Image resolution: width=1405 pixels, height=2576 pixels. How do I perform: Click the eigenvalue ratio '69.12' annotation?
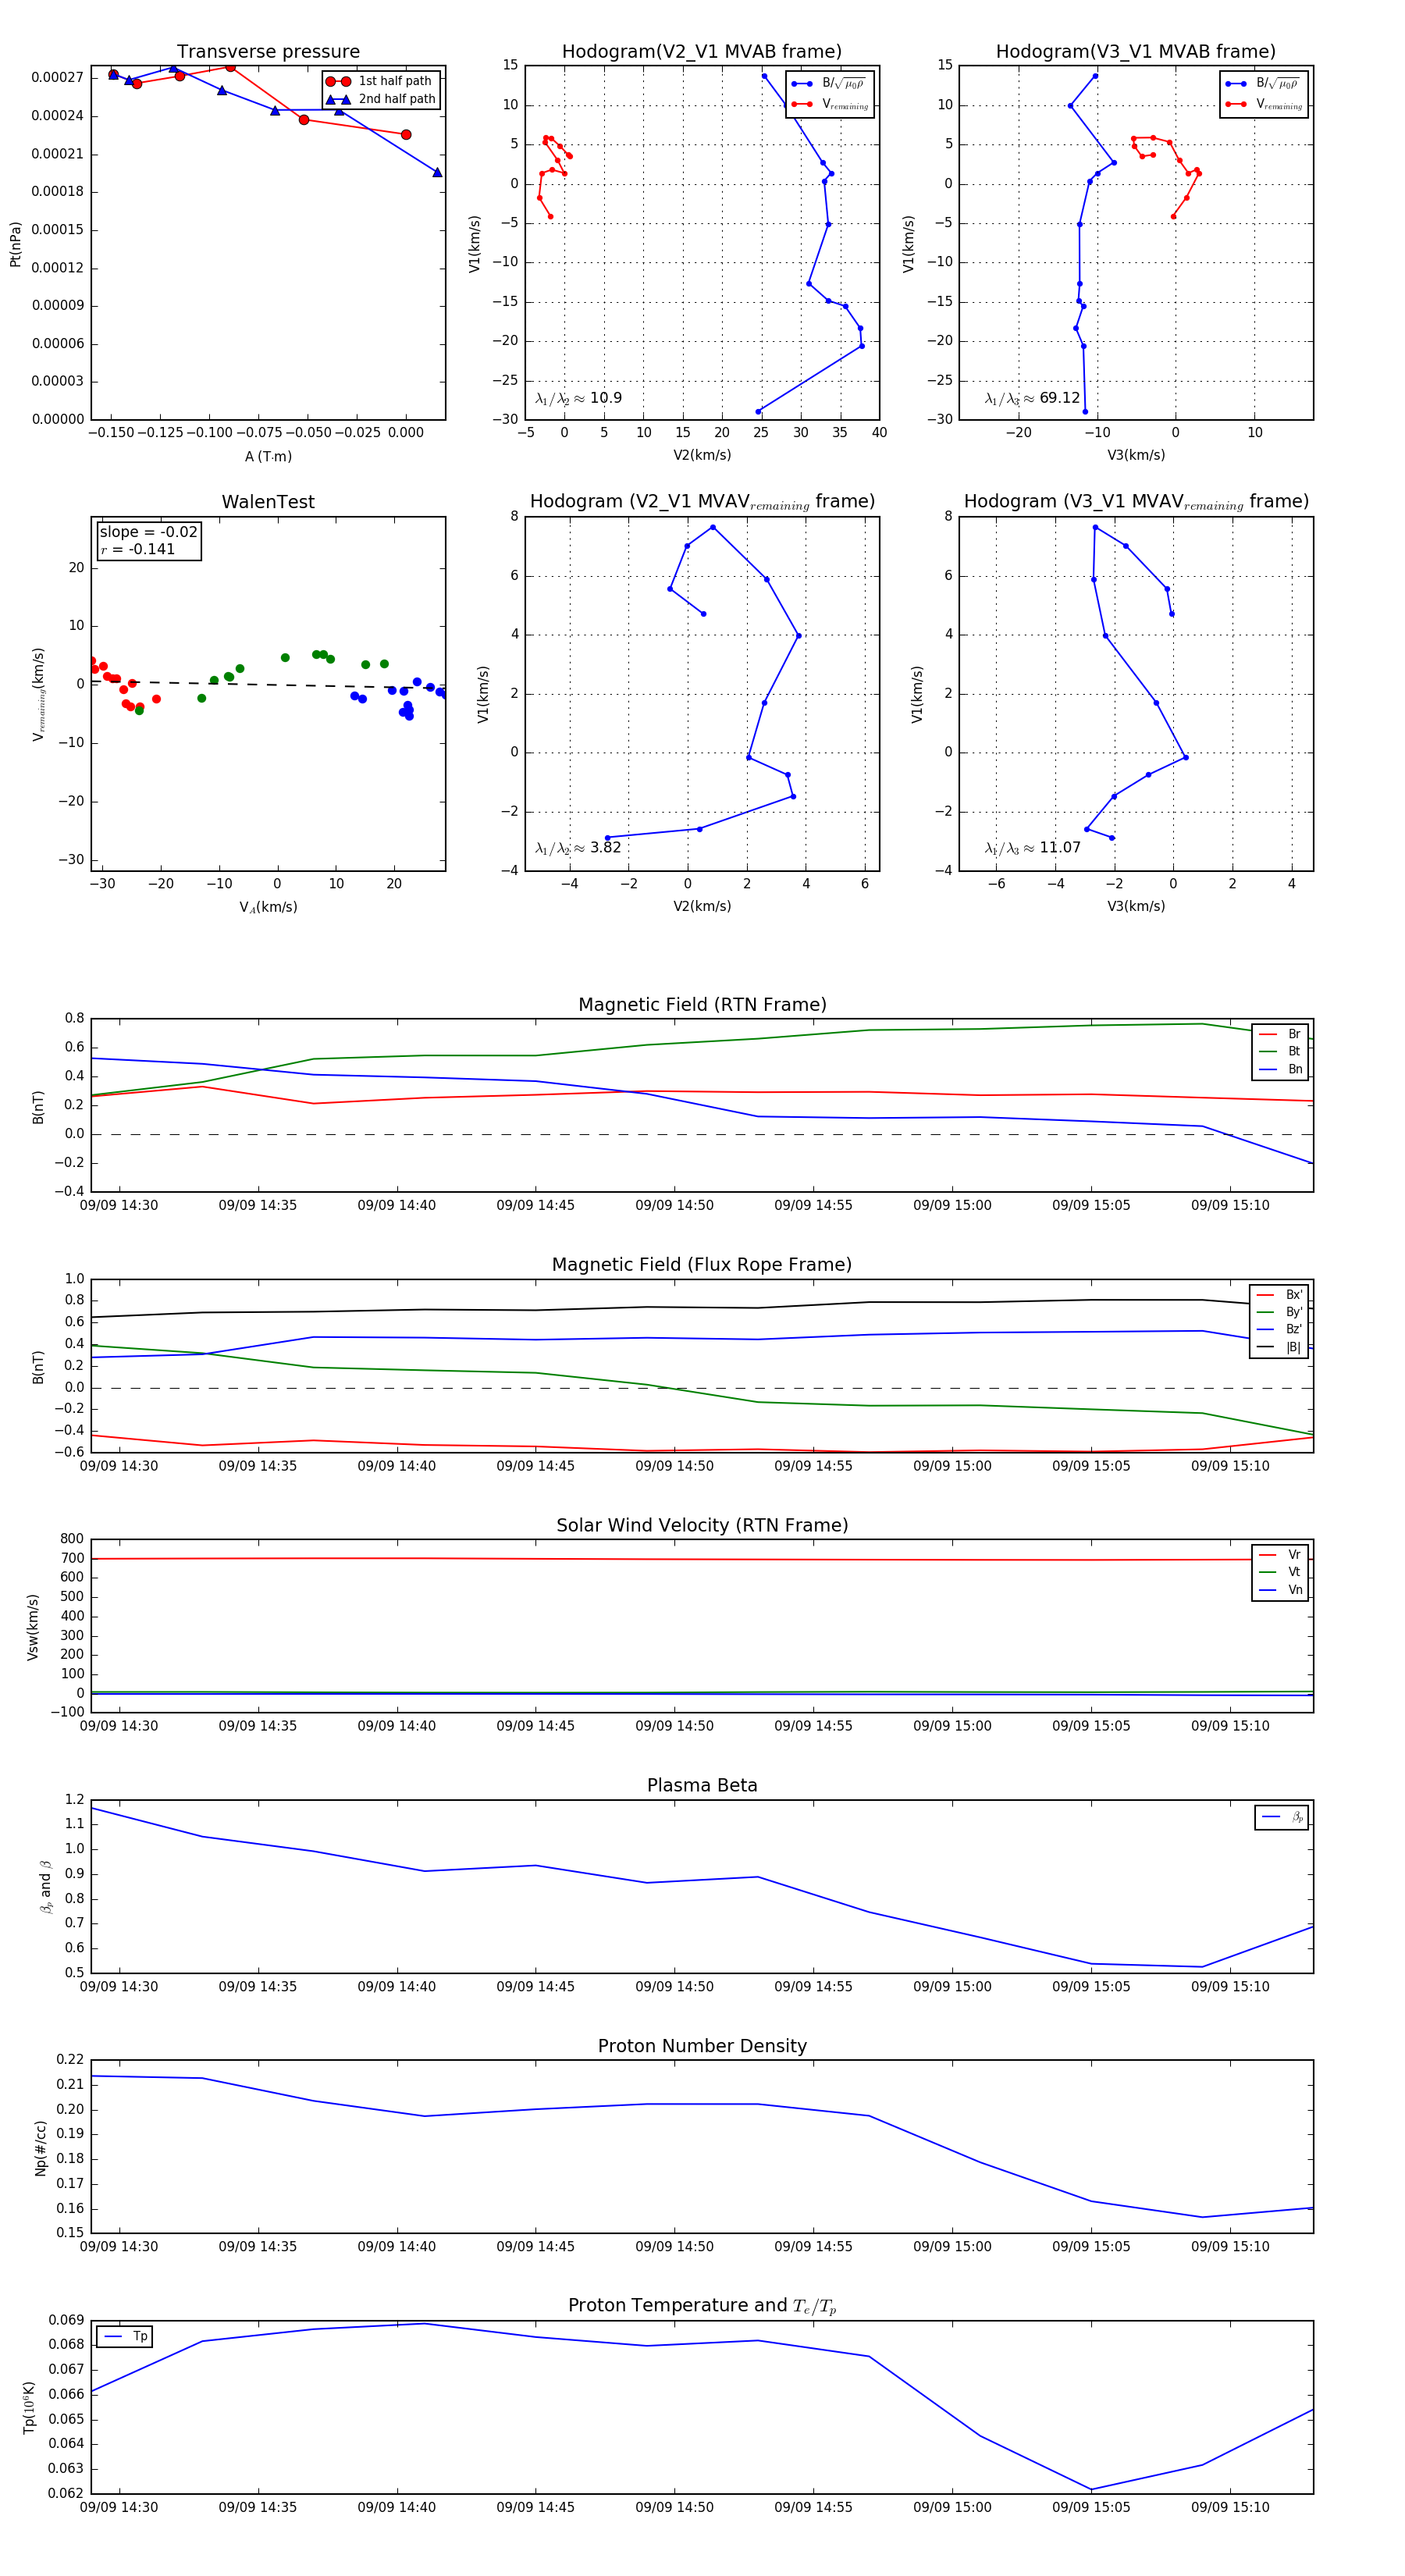[x=1032, y=398]
